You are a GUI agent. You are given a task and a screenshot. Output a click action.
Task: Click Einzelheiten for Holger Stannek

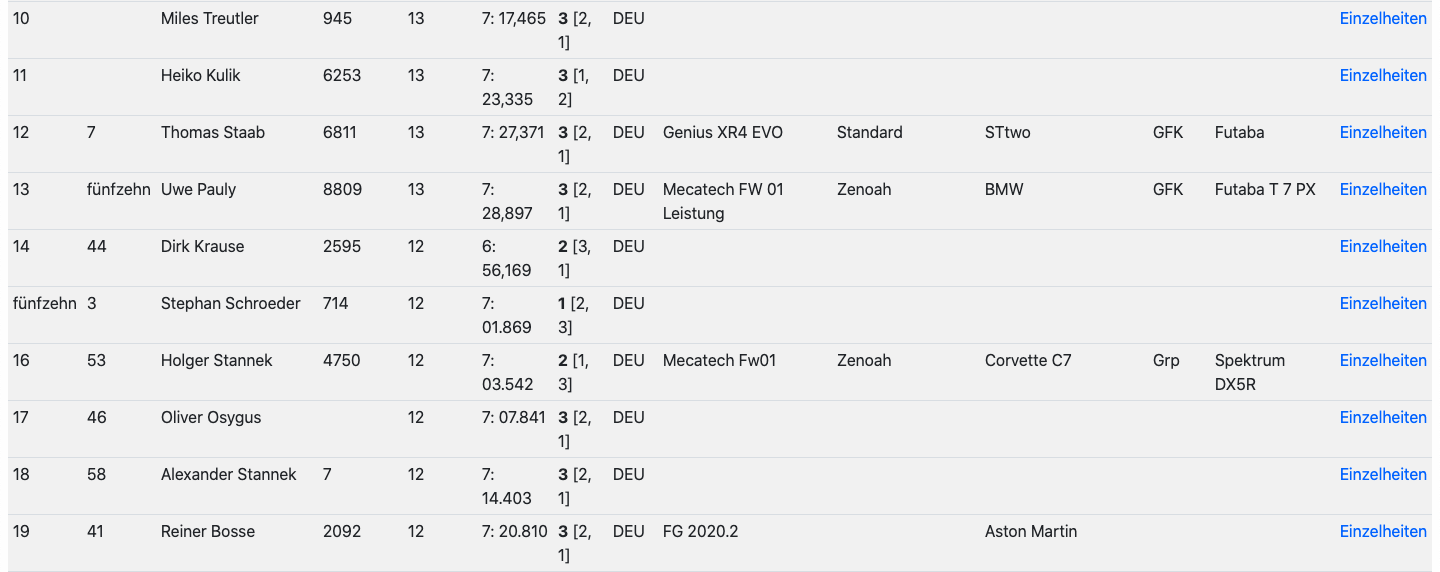tap(1383, 360)
